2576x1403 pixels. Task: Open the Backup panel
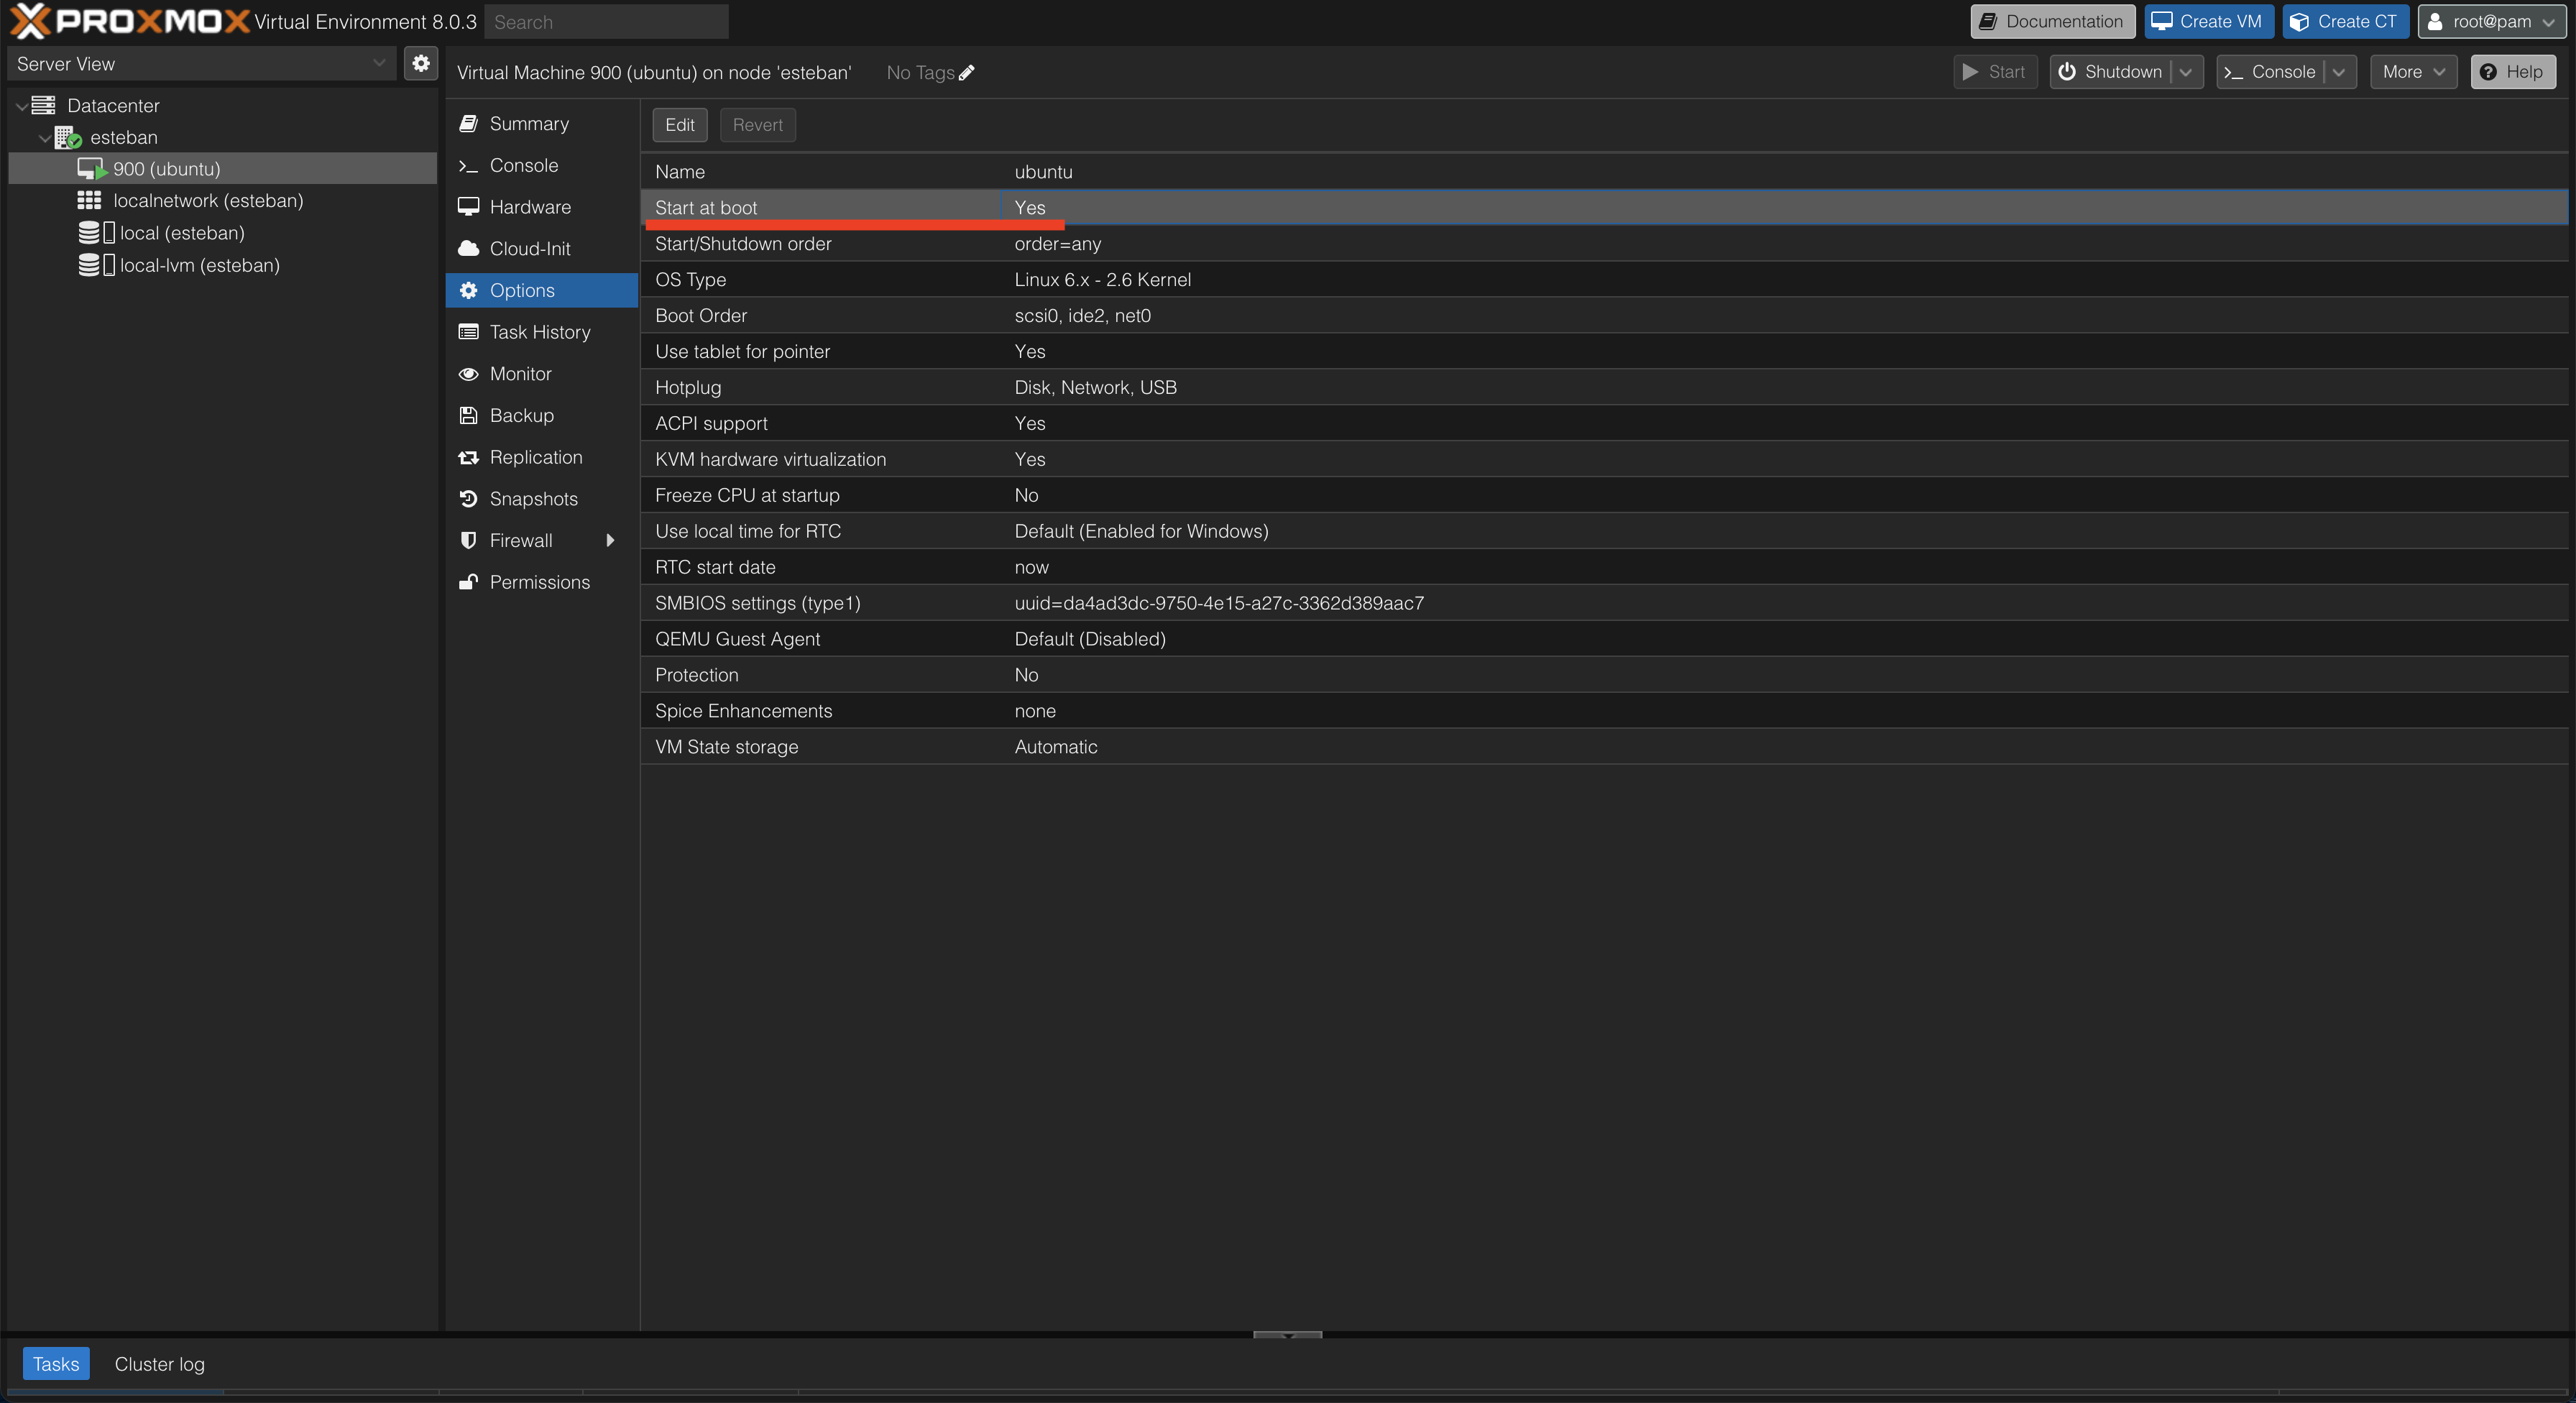pyautogui.click(x=541, y=415)
